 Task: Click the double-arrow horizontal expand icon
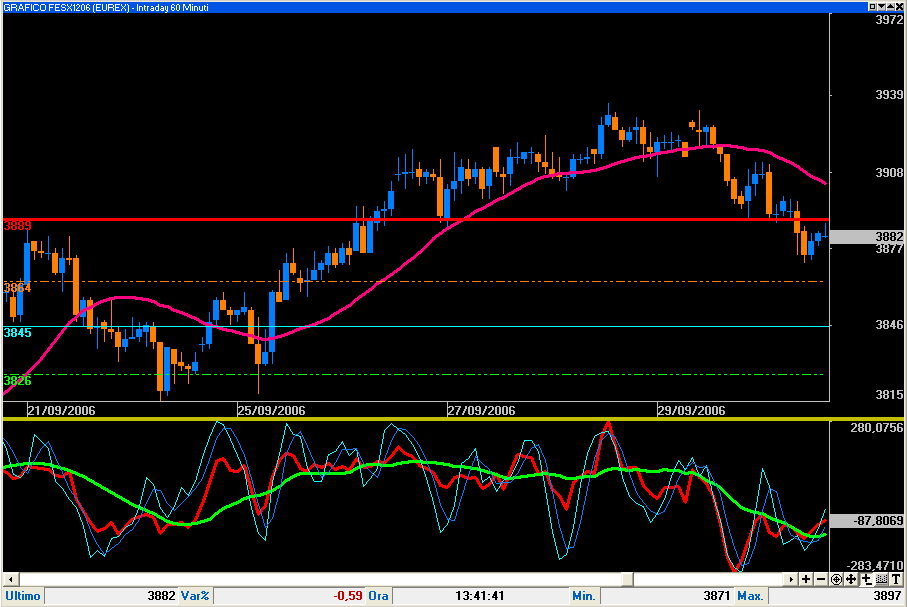pos(866,580)
